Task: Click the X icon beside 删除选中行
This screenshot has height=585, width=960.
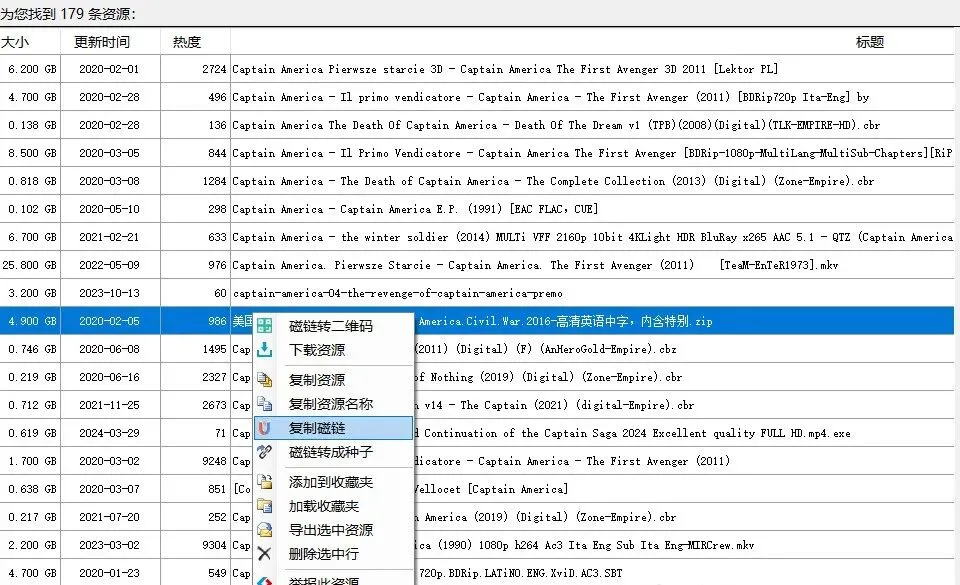Action: [264, 554]
